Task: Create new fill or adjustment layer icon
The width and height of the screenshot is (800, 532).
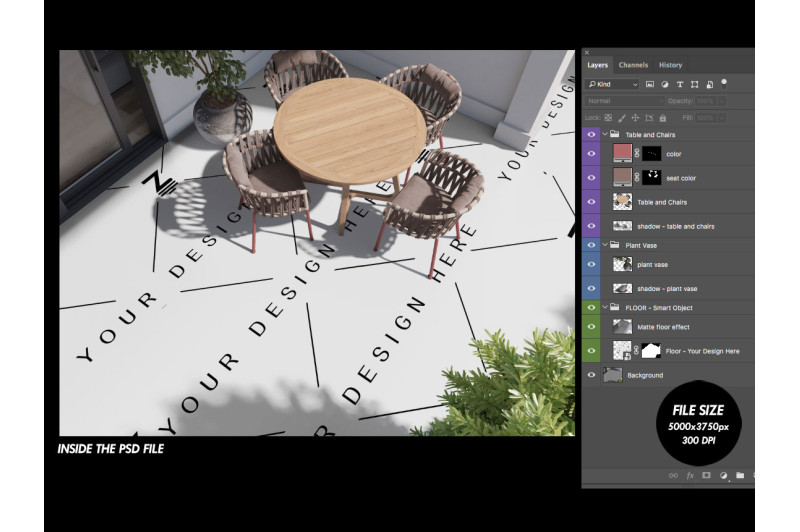Action: pos(723,475)
